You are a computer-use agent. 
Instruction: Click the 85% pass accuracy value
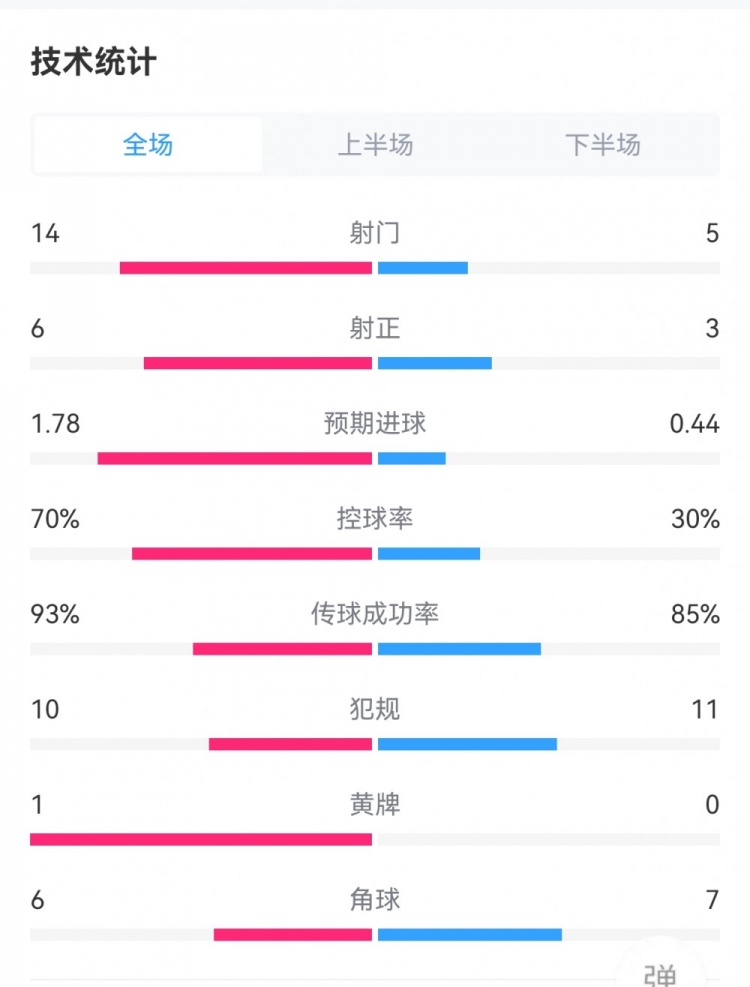[x=697, y=614]
